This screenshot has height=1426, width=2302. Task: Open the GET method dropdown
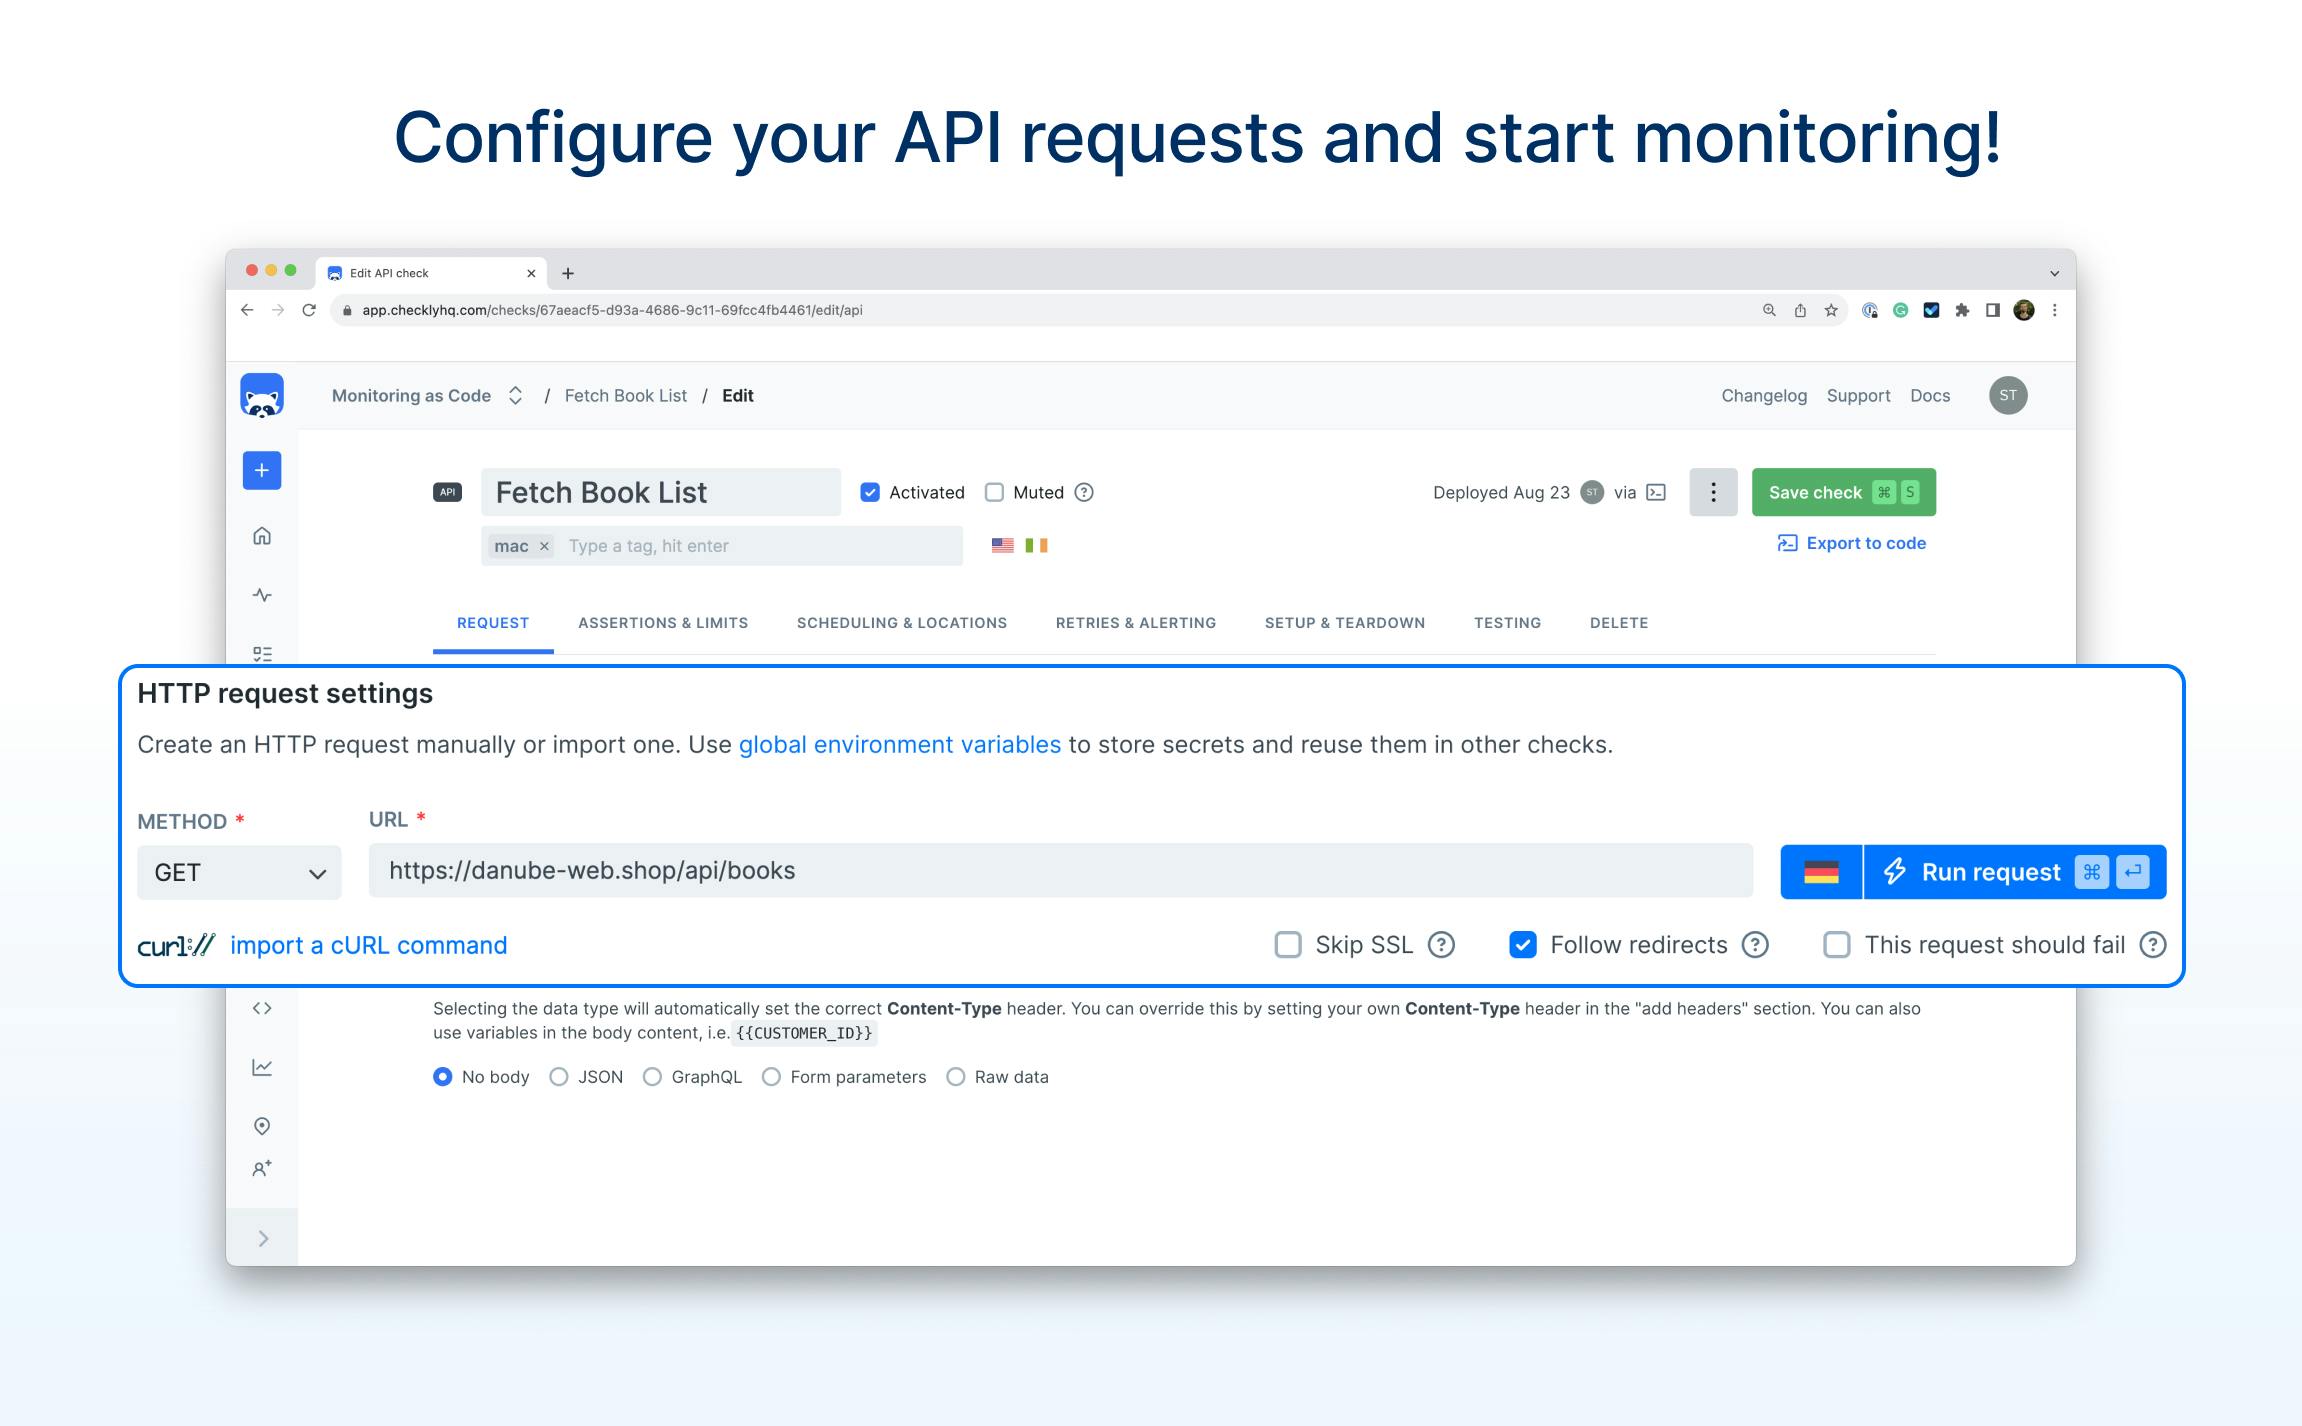tap(239, 873)
